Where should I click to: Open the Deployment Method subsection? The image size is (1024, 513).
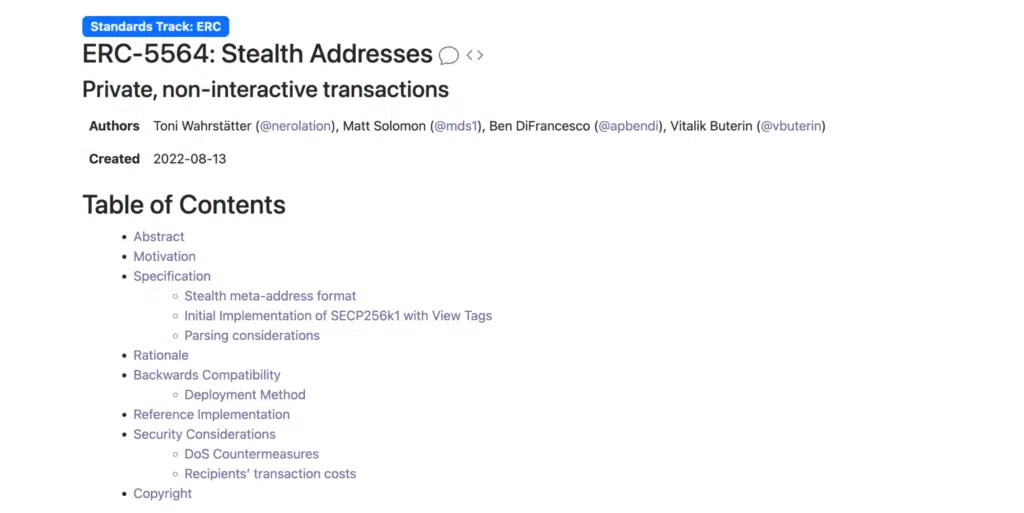click(245, 395)
